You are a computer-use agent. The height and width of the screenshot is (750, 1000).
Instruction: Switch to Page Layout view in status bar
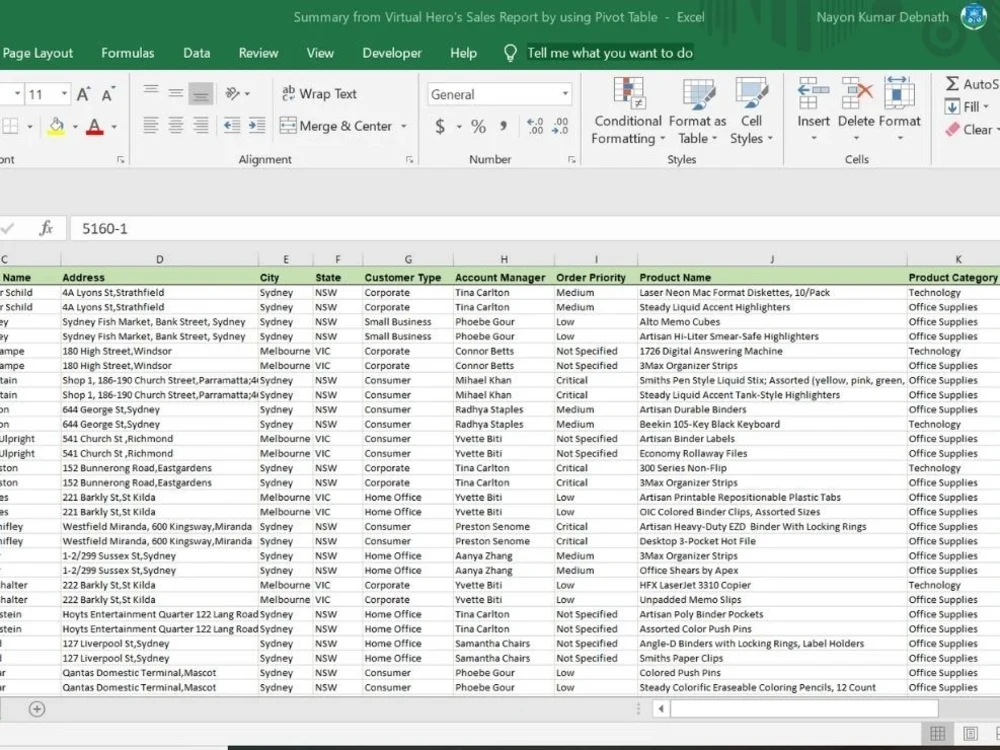coord(971,733)
